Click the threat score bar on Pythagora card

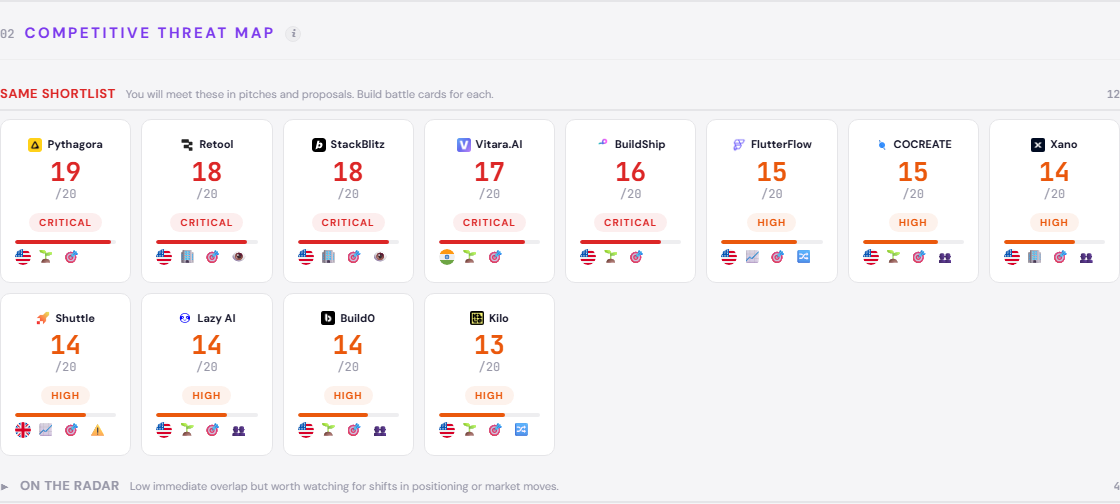pyautogui.click(x=66, y=242)
